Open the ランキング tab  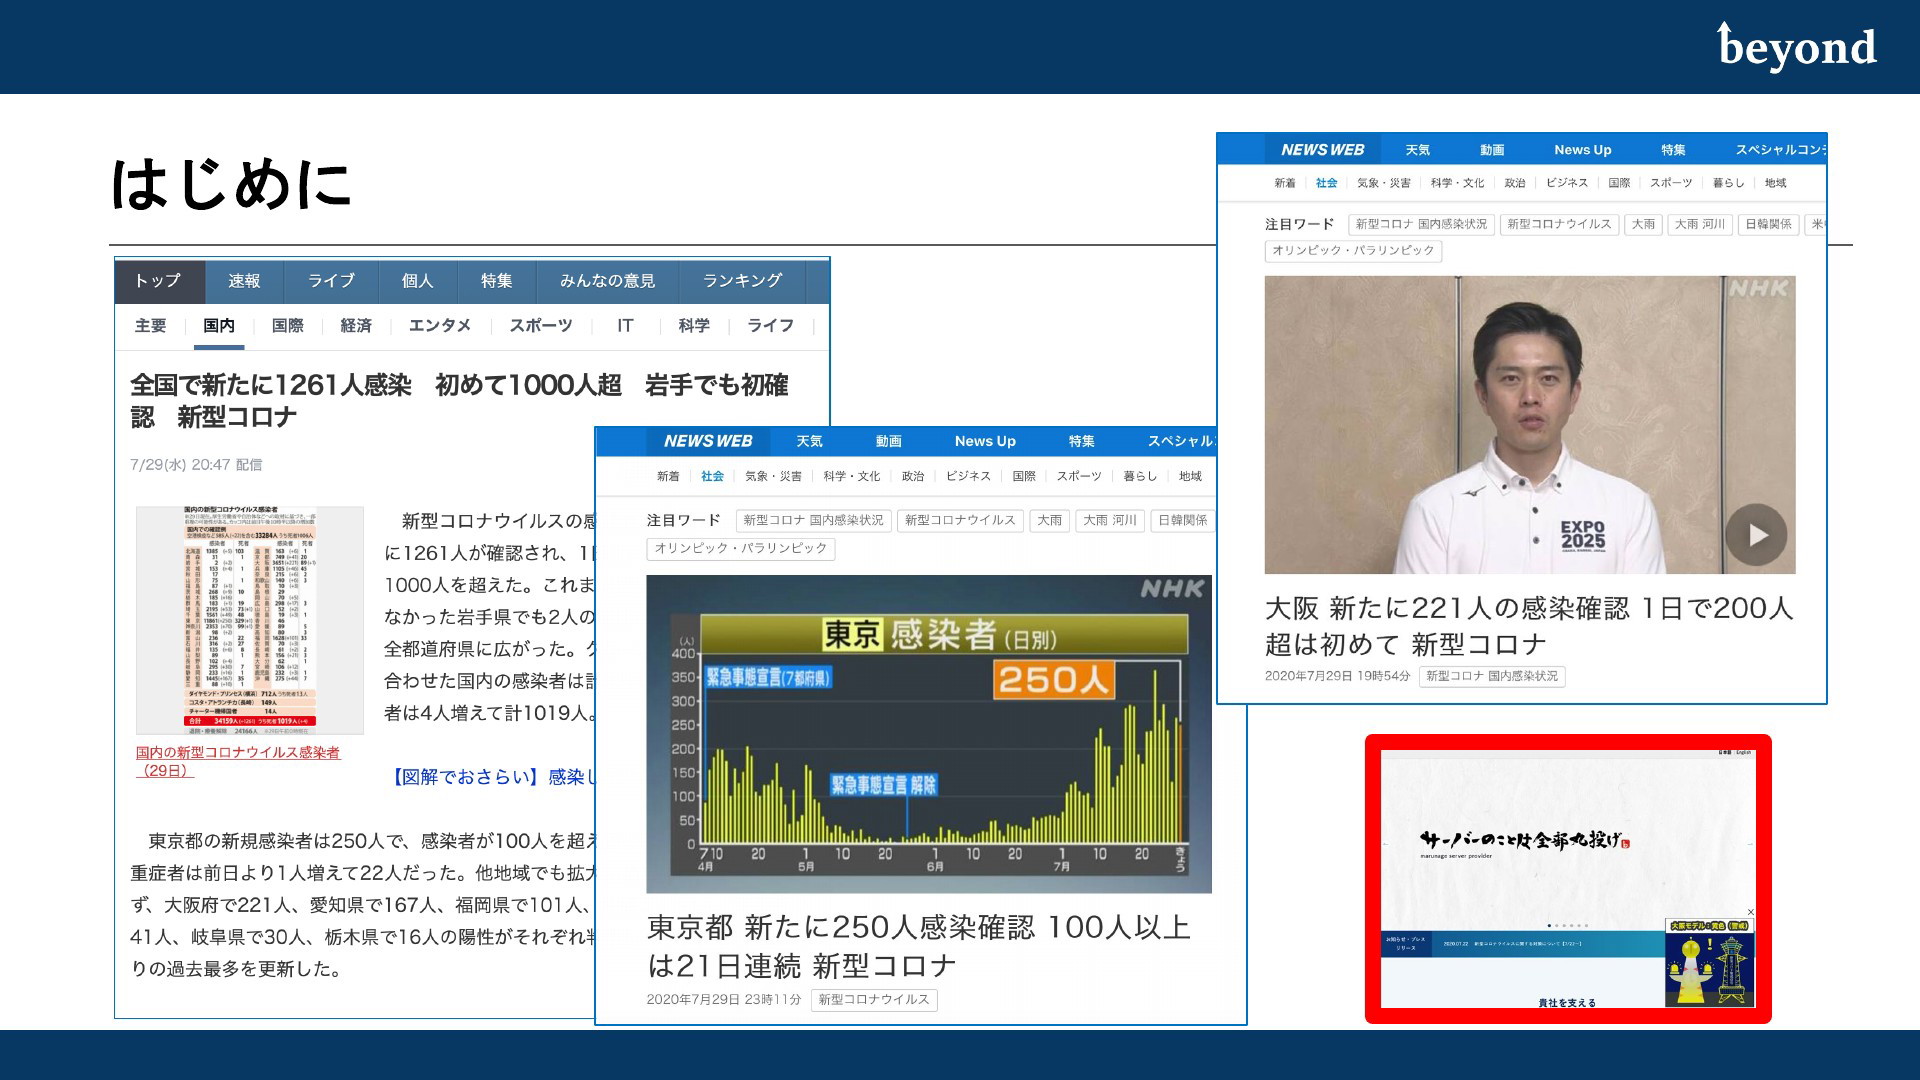(x=742, y=281)
